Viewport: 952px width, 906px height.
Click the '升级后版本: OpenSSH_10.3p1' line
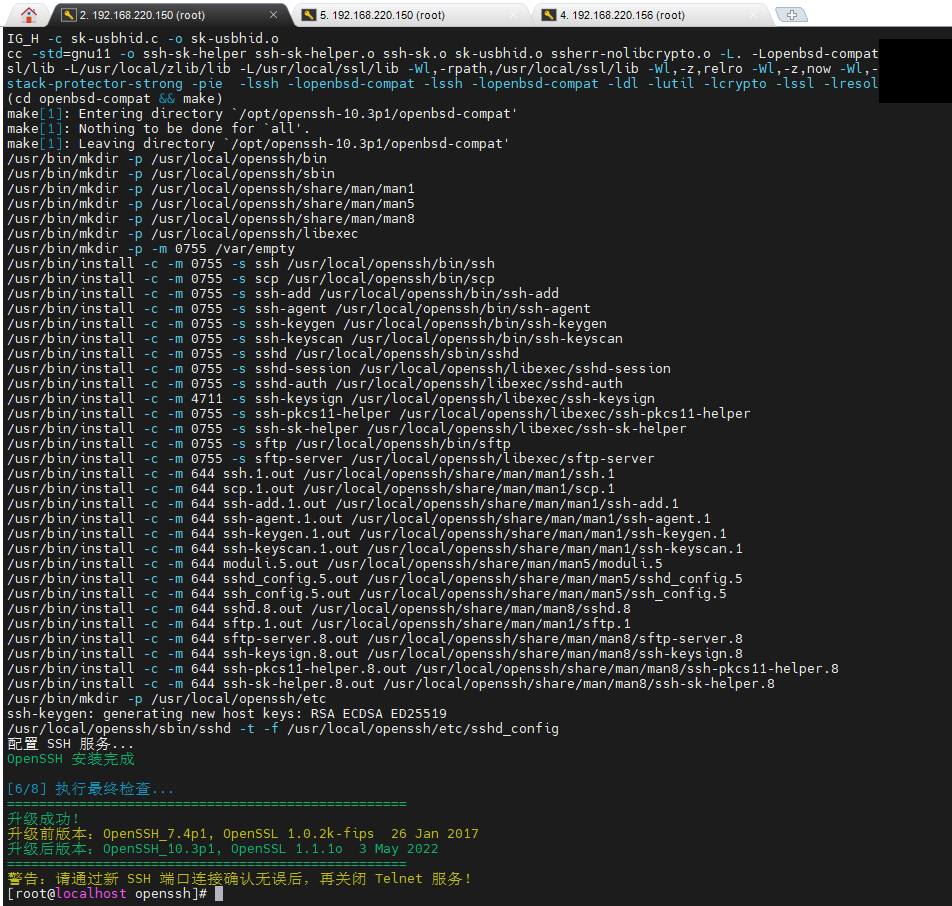[x=223, y=849]
